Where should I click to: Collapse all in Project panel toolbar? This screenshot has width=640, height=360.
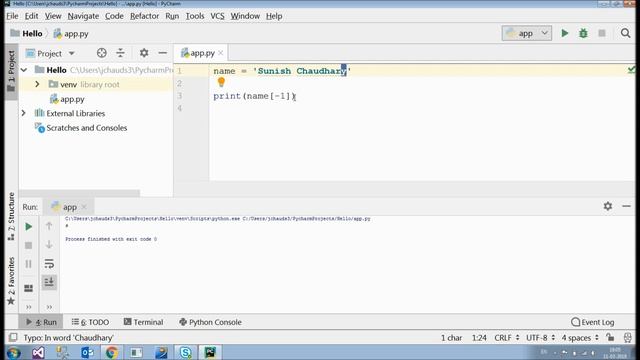click(120, 53)
